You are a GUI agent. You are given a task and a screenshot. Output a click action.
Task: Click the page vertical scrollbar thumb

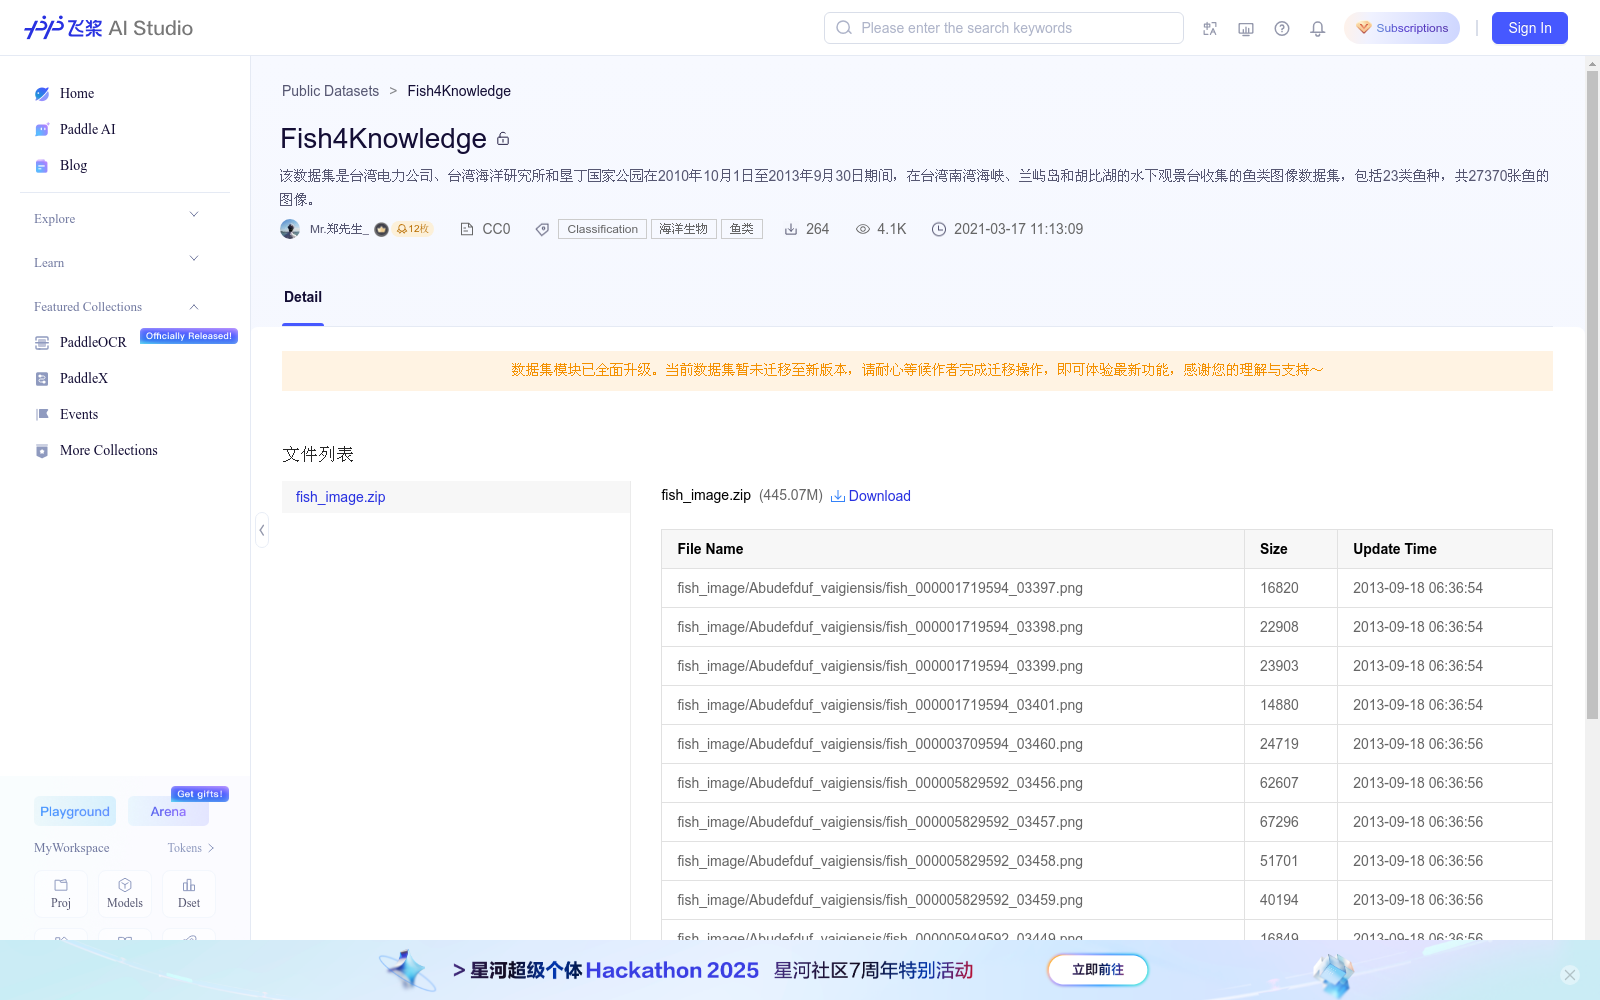tap(1592, 395)
